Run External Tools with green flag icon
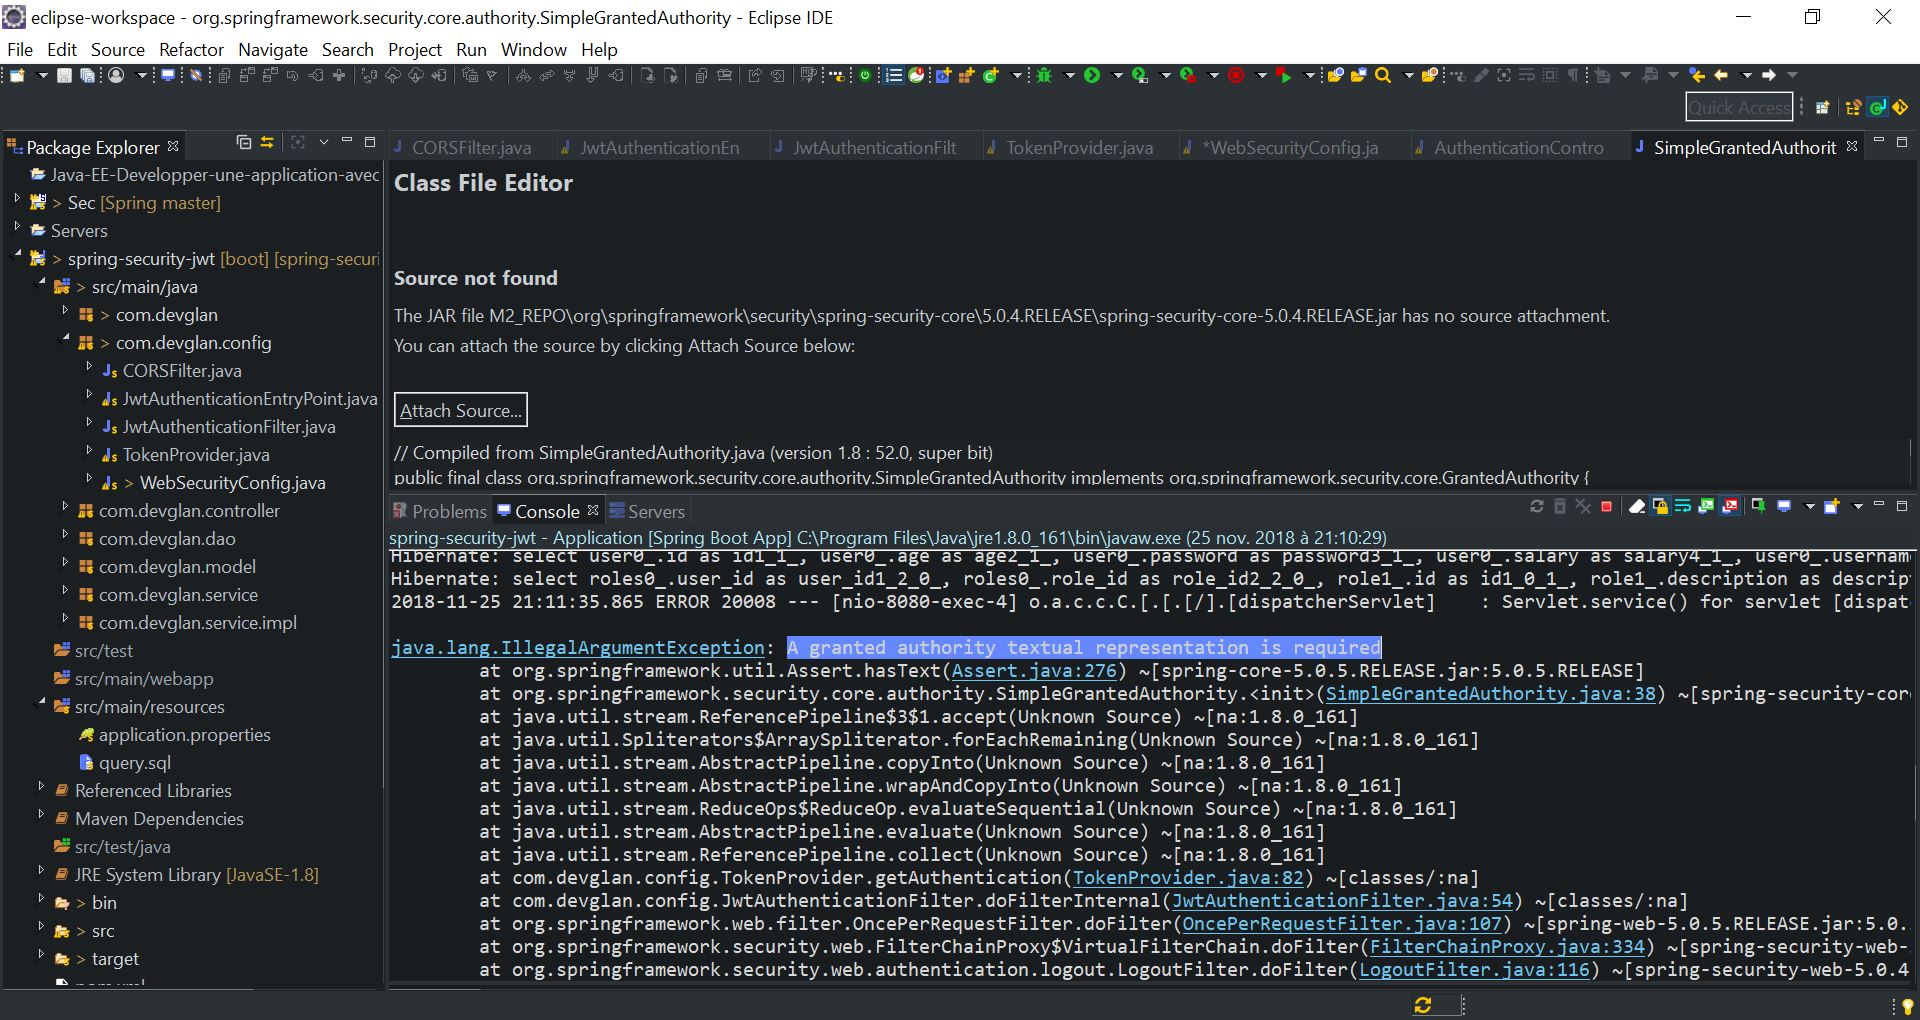 click(x=1285, y=75)
